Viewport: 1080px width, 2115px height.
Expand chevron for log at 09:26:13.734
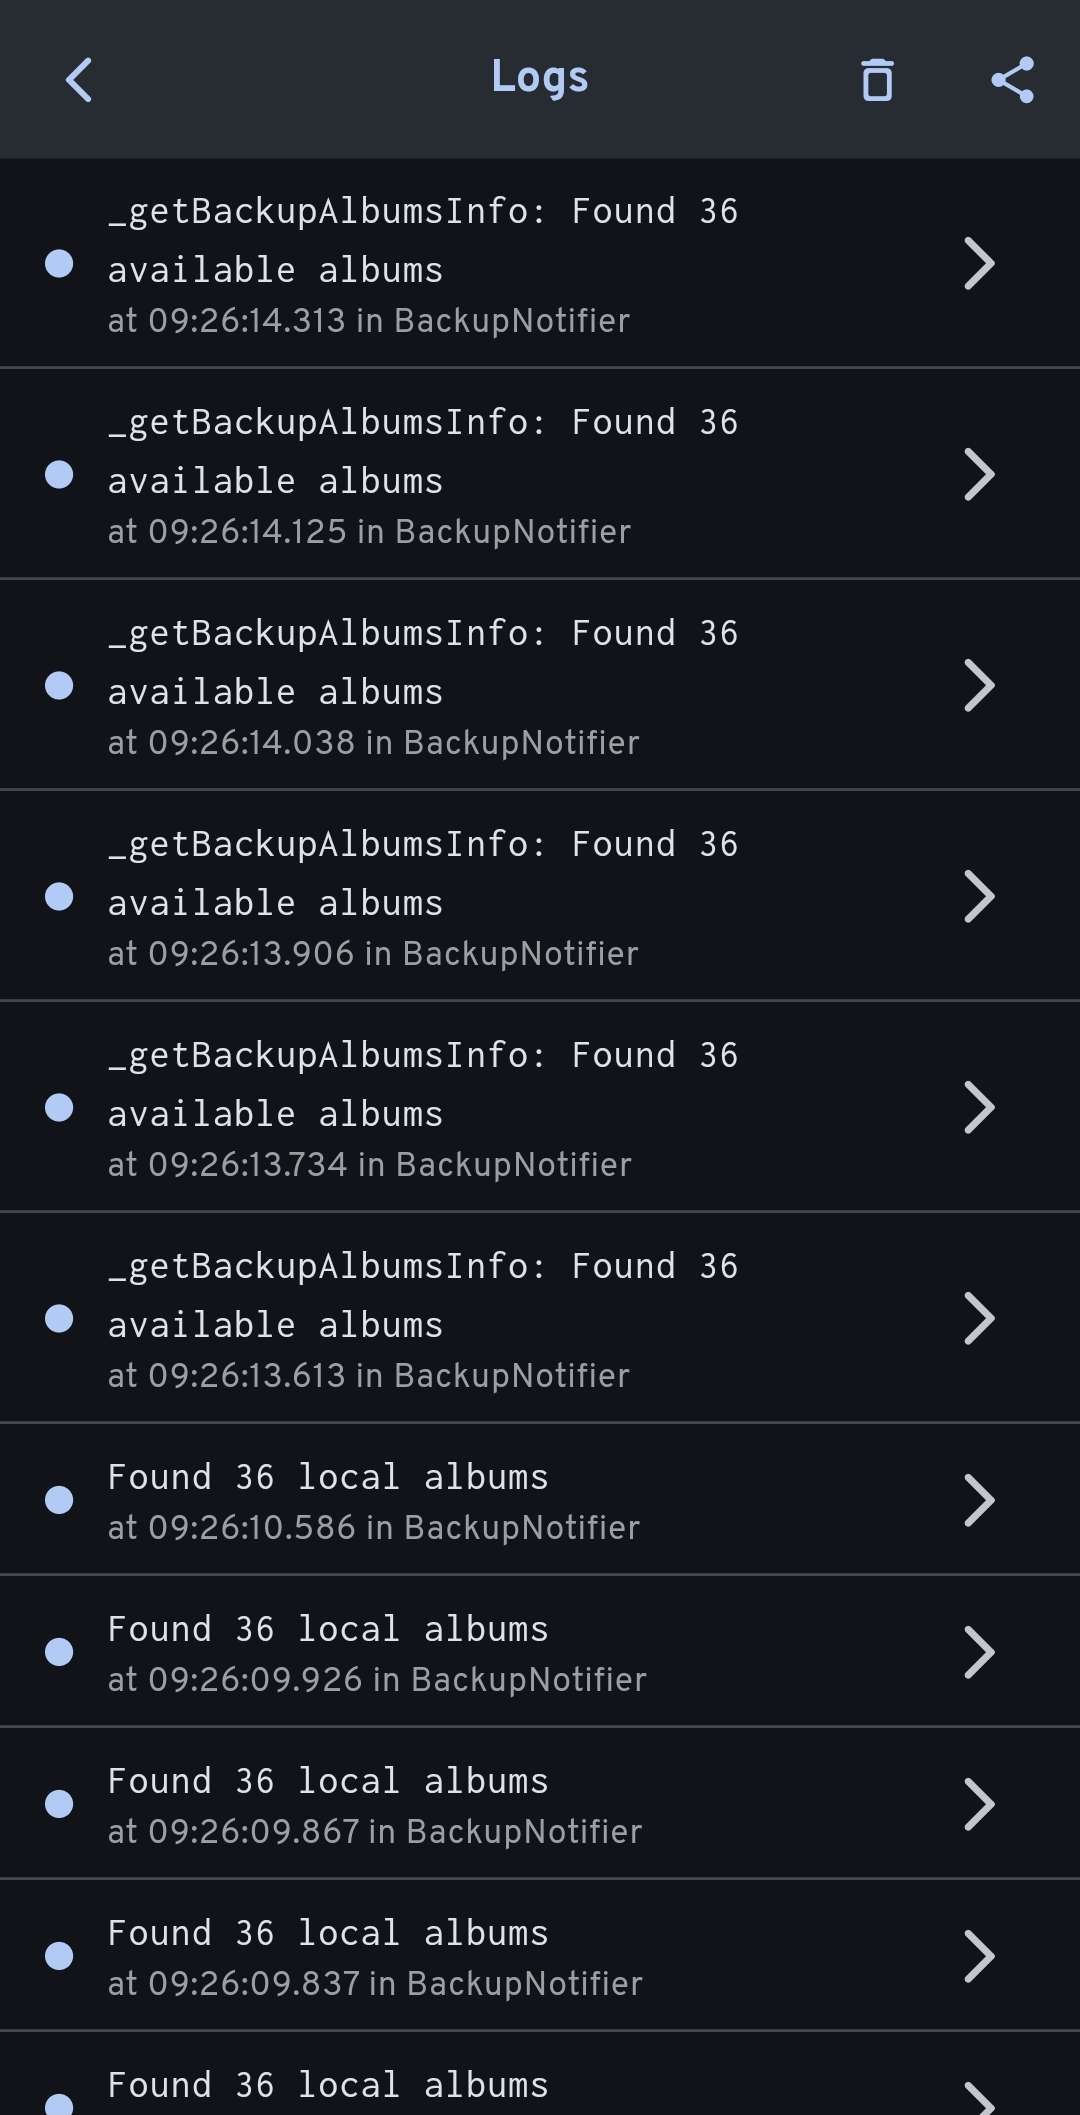coord(979,1108)
